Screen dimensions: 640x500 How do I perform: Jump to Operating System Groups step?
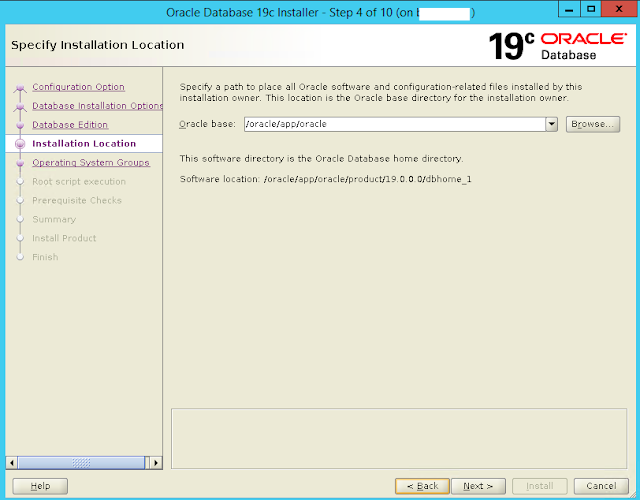coord(91,162)
